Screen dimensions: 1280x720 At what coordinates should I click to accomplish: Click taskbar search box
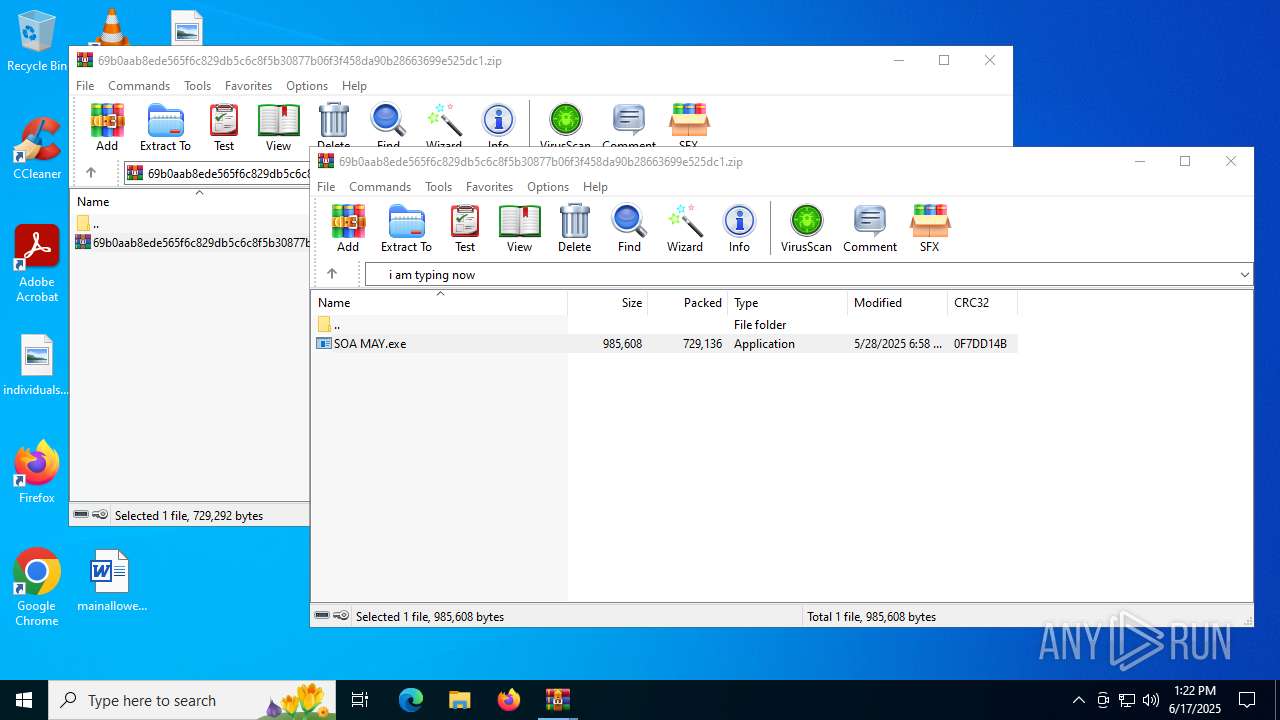click(193, 700)
